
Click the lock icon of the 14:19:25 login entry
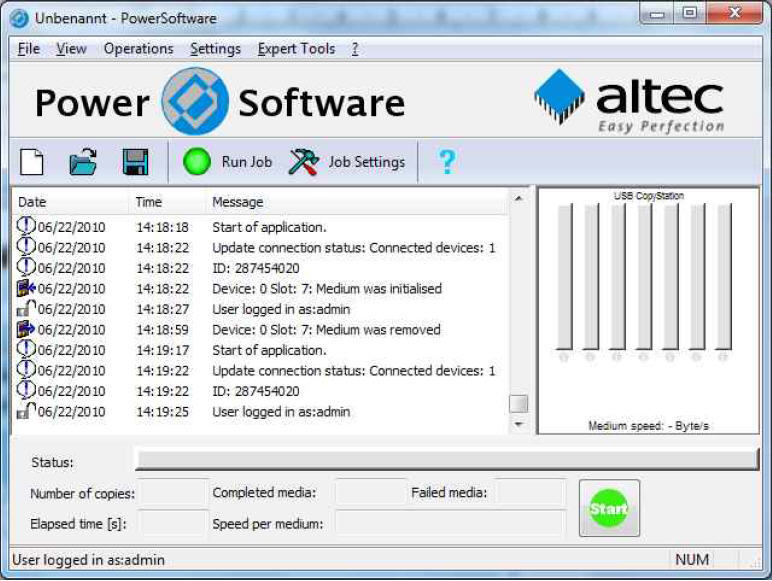pos(26,411)
